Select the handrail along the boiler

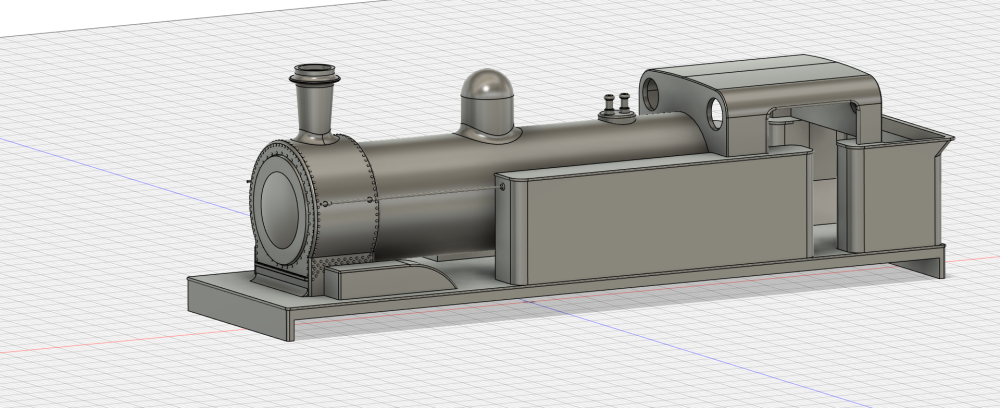coord(413,196)
